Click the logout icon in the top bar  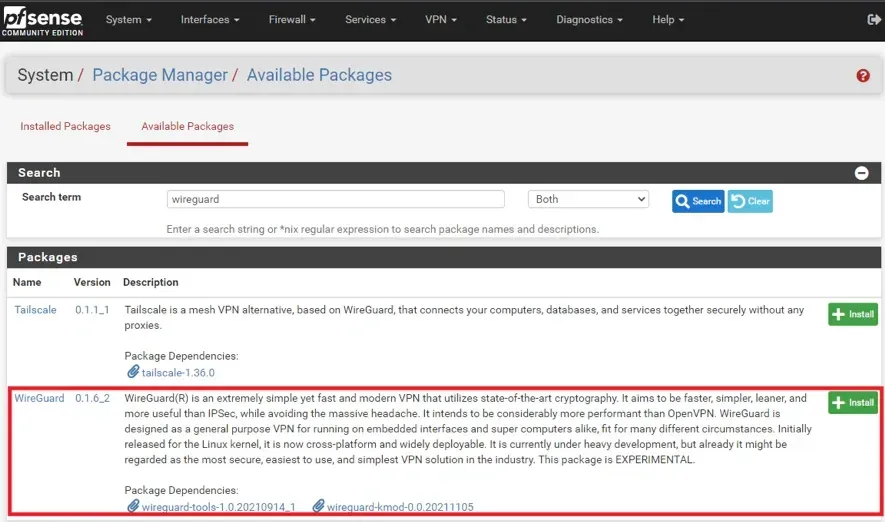(874, 20)
